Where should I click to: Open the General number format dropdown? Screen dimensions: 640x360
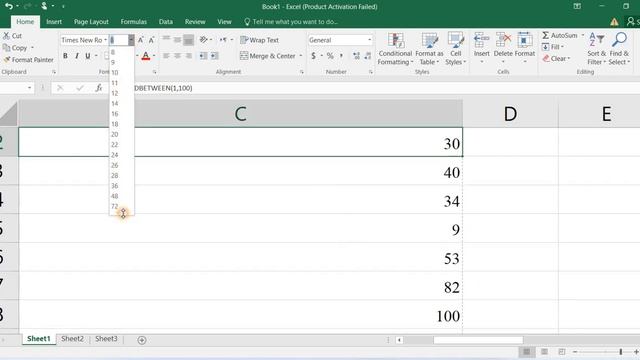coord(369,40)
